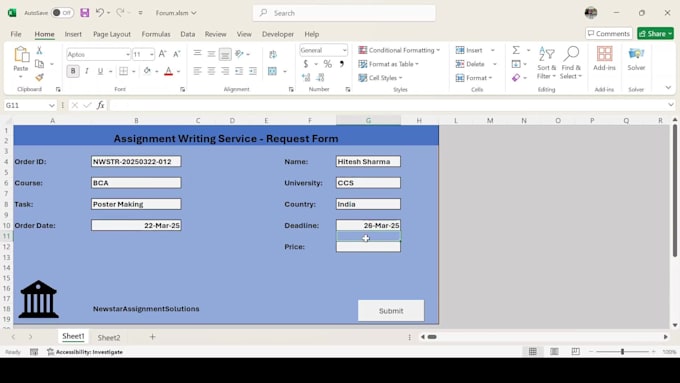This screenshot has width=680, height=383.
Task: Click the Cut scissors icon
Action: (x=39, y=50)
